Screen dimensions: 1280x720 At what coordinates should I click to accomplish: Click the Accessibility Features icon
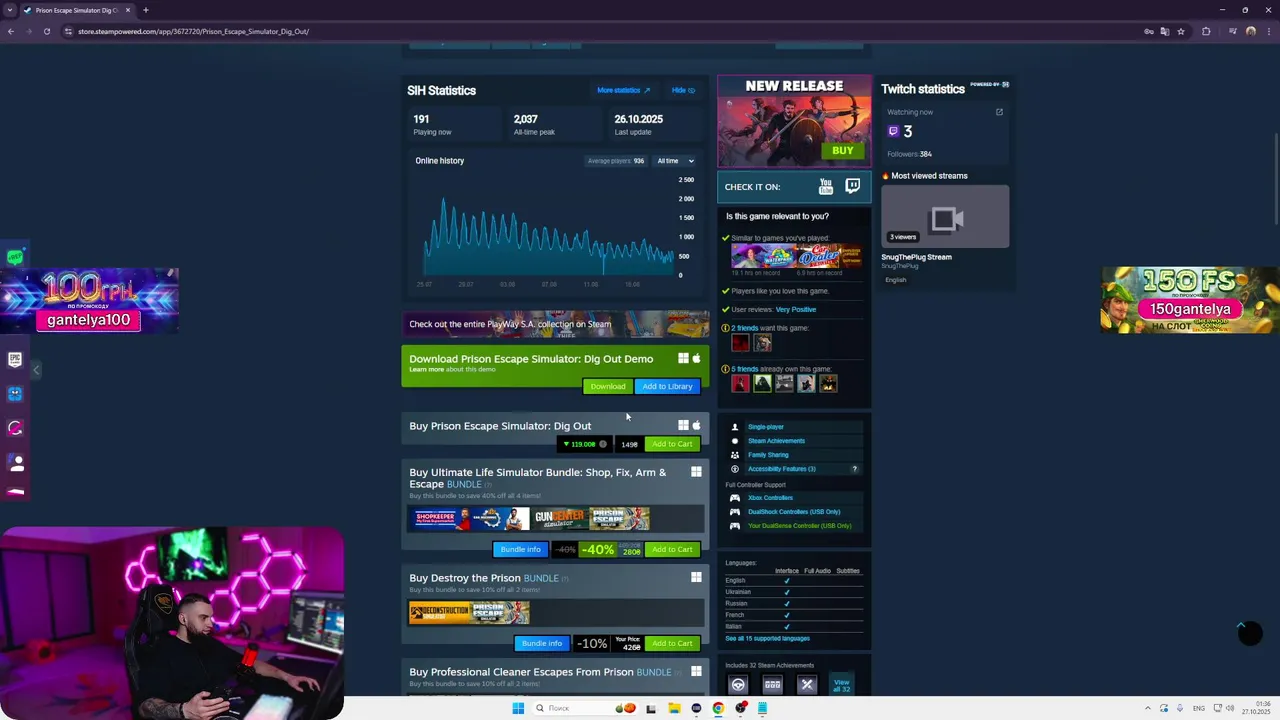[x=735, y=469]
